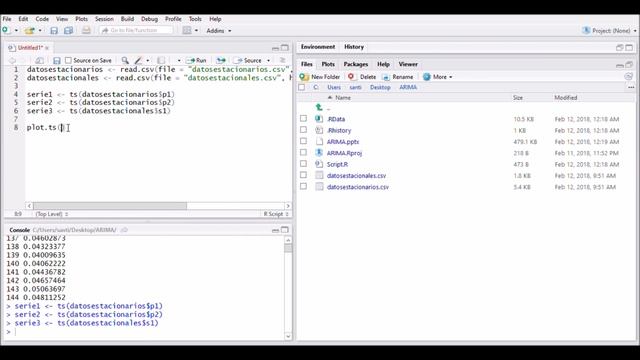The height and width of the screenshot is (360, 640).
Task: Click the Open File folder icon
Action: (x=29, y=31)
